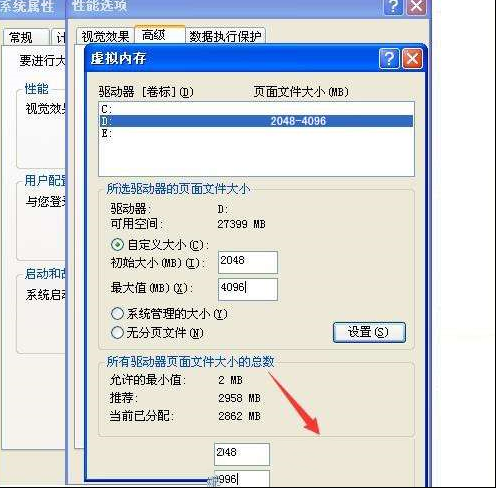Viewport: 496px width, 488px height.
Task: Click the Virtual Memory dialog help icon
Action: coord(389,59)
